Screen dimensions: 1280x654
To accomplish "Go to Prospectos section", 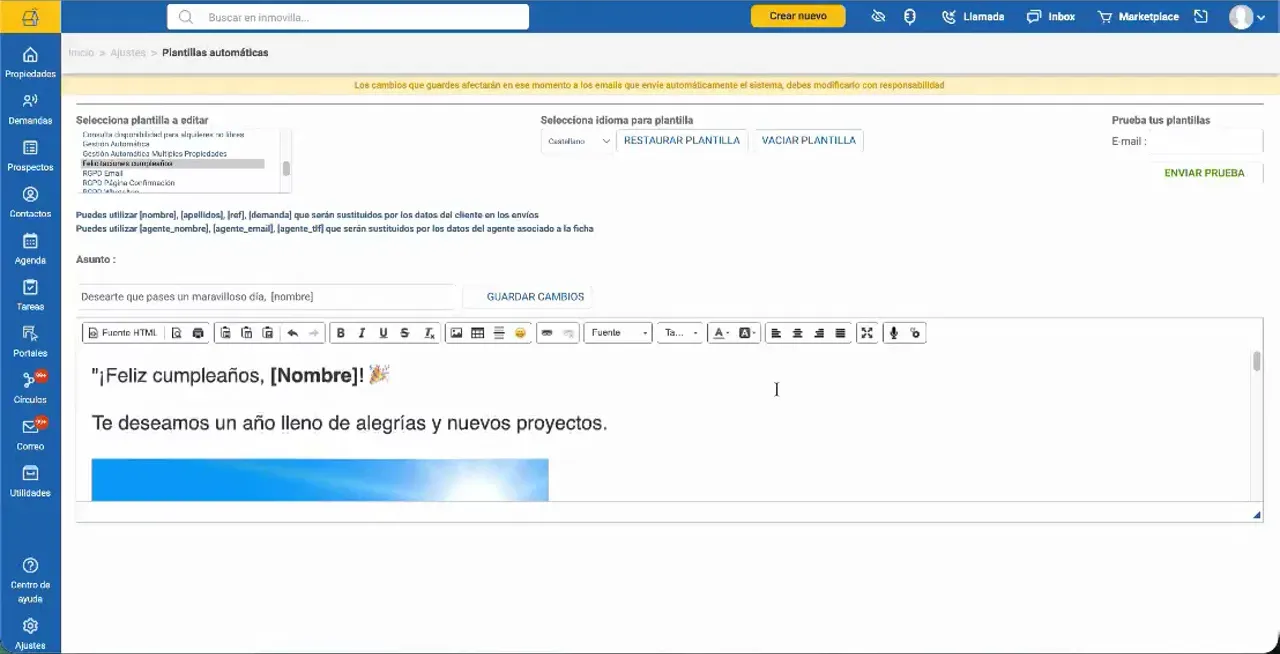I will [x=30, y=155].
